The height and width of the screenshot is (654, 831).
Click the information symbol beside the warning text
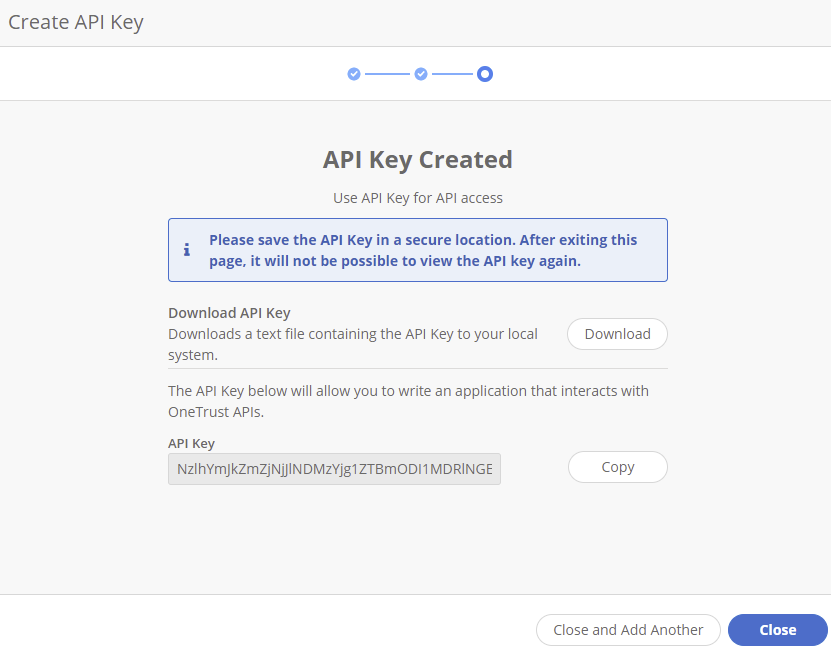coord(187,250)
